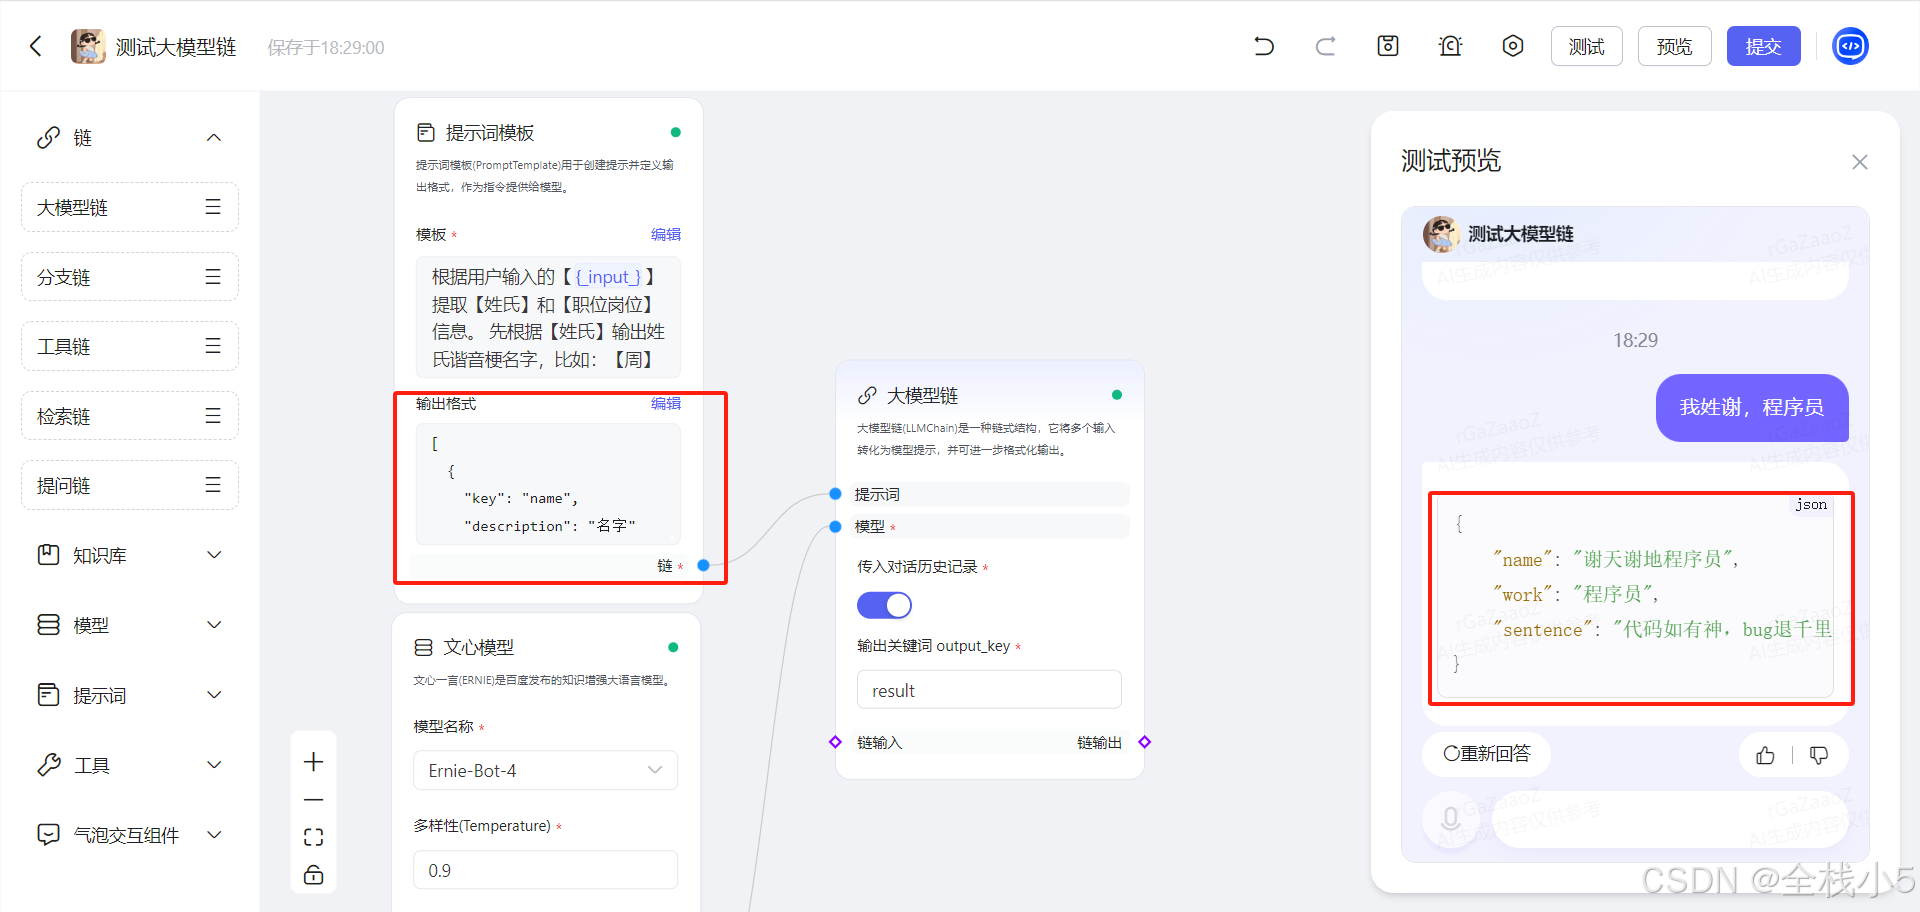1920x912 pixels.
Task: Click the canvas lock icon
Action: (x=313, y=874)
